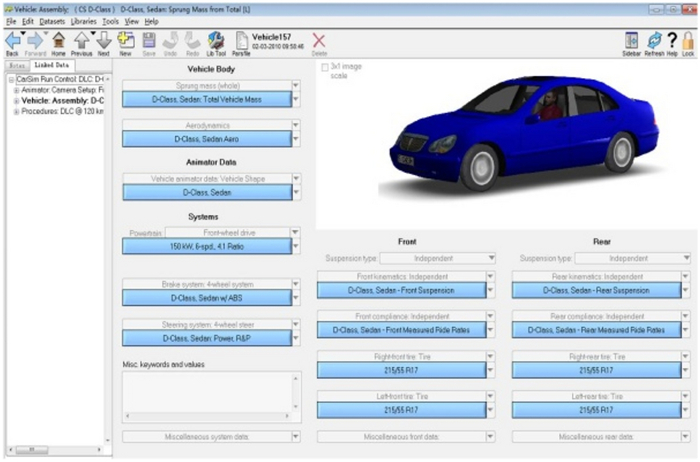Switch to the Linked Data tab
700x462 pixels.
tap(52, 65)
